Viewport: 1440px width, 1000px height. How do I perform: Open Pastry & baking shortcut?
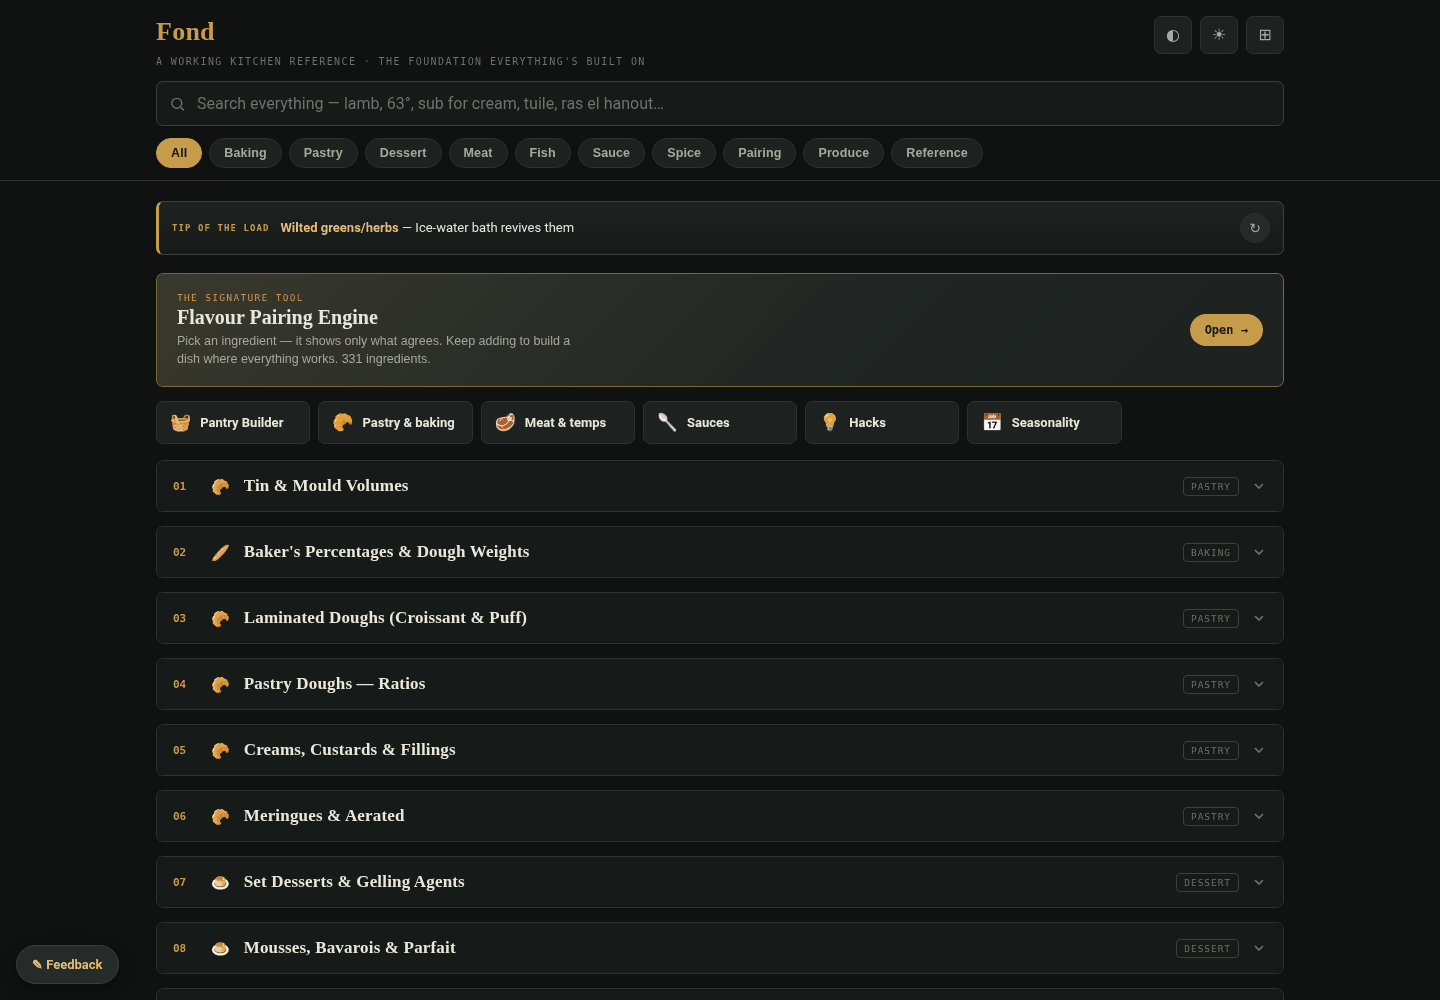395,423
